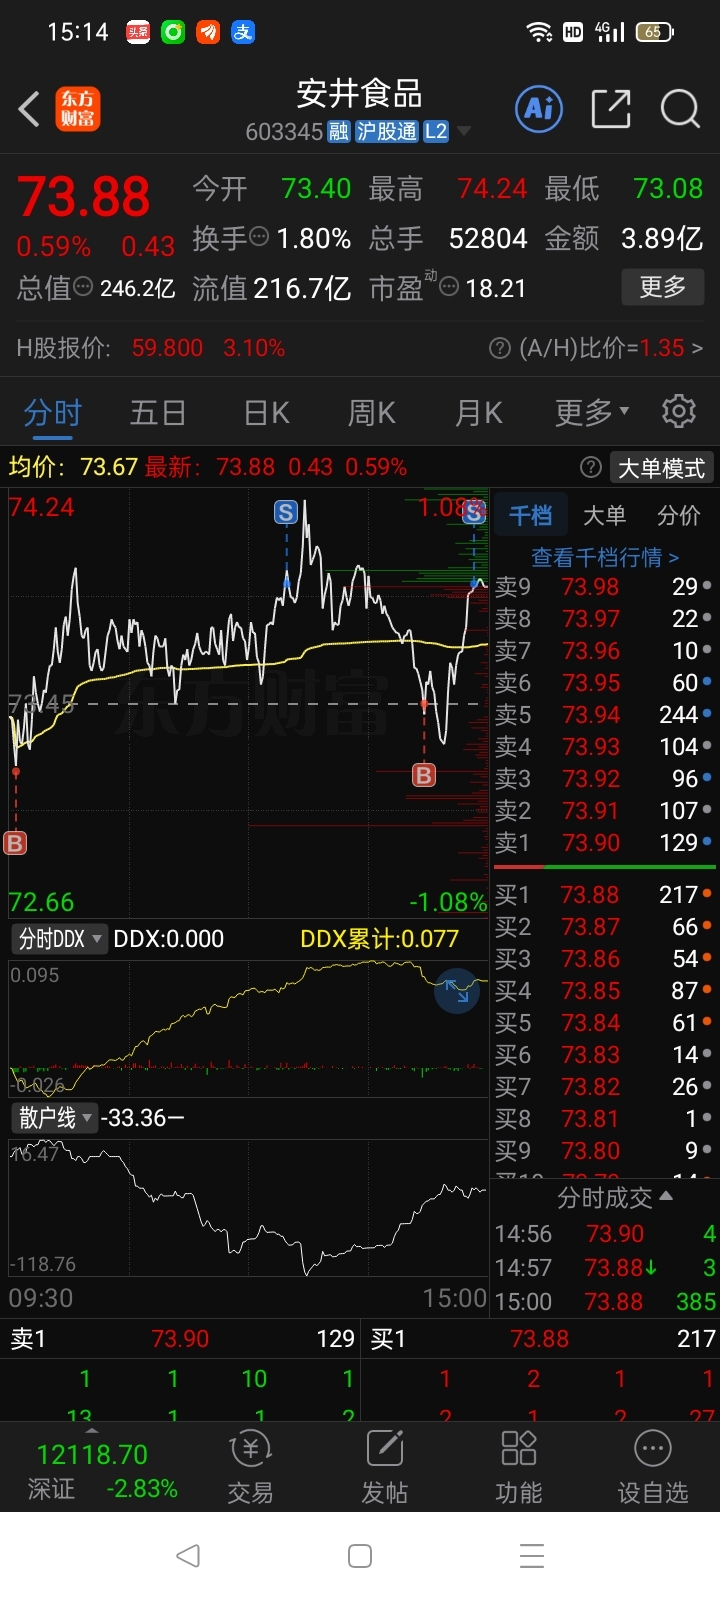Tap the 14:56 trade record 73.90
Screen dimensions: 720x1600
point(605,1234)
